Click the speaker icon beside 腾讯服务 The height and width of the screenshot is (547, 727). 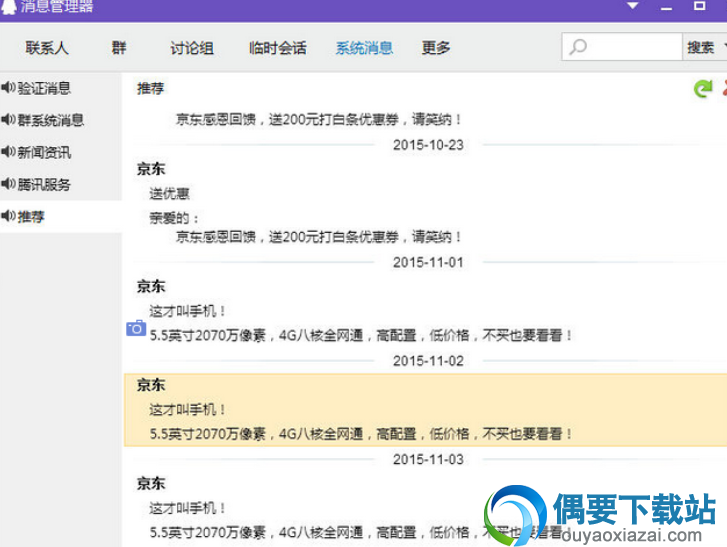[x=8, y=184]
